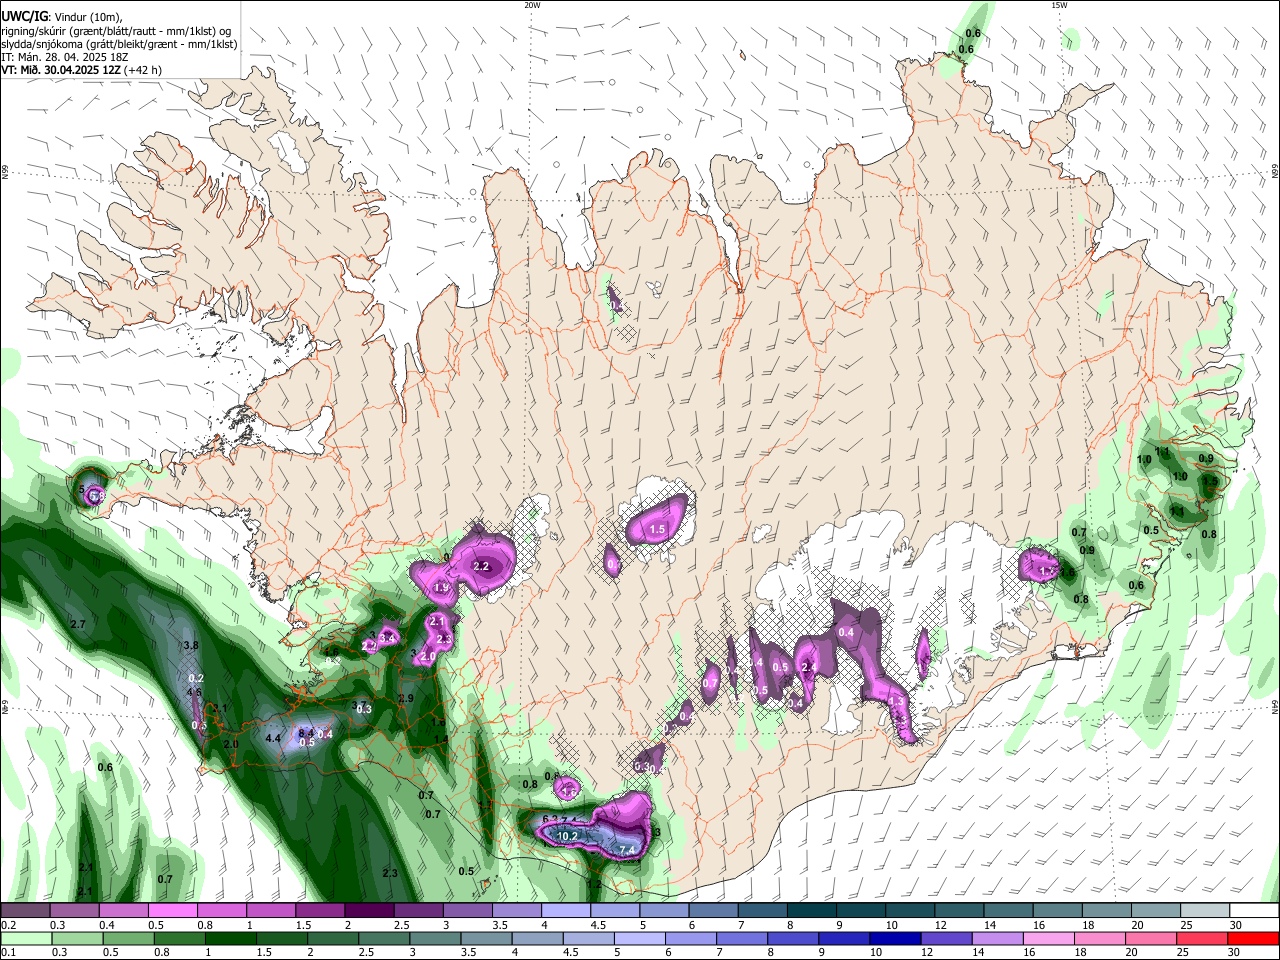Select the top-row legend swatch between 2 and 2.5
Image resolution: width=1280 pixels, height=960 pixels.
(368, 910)
